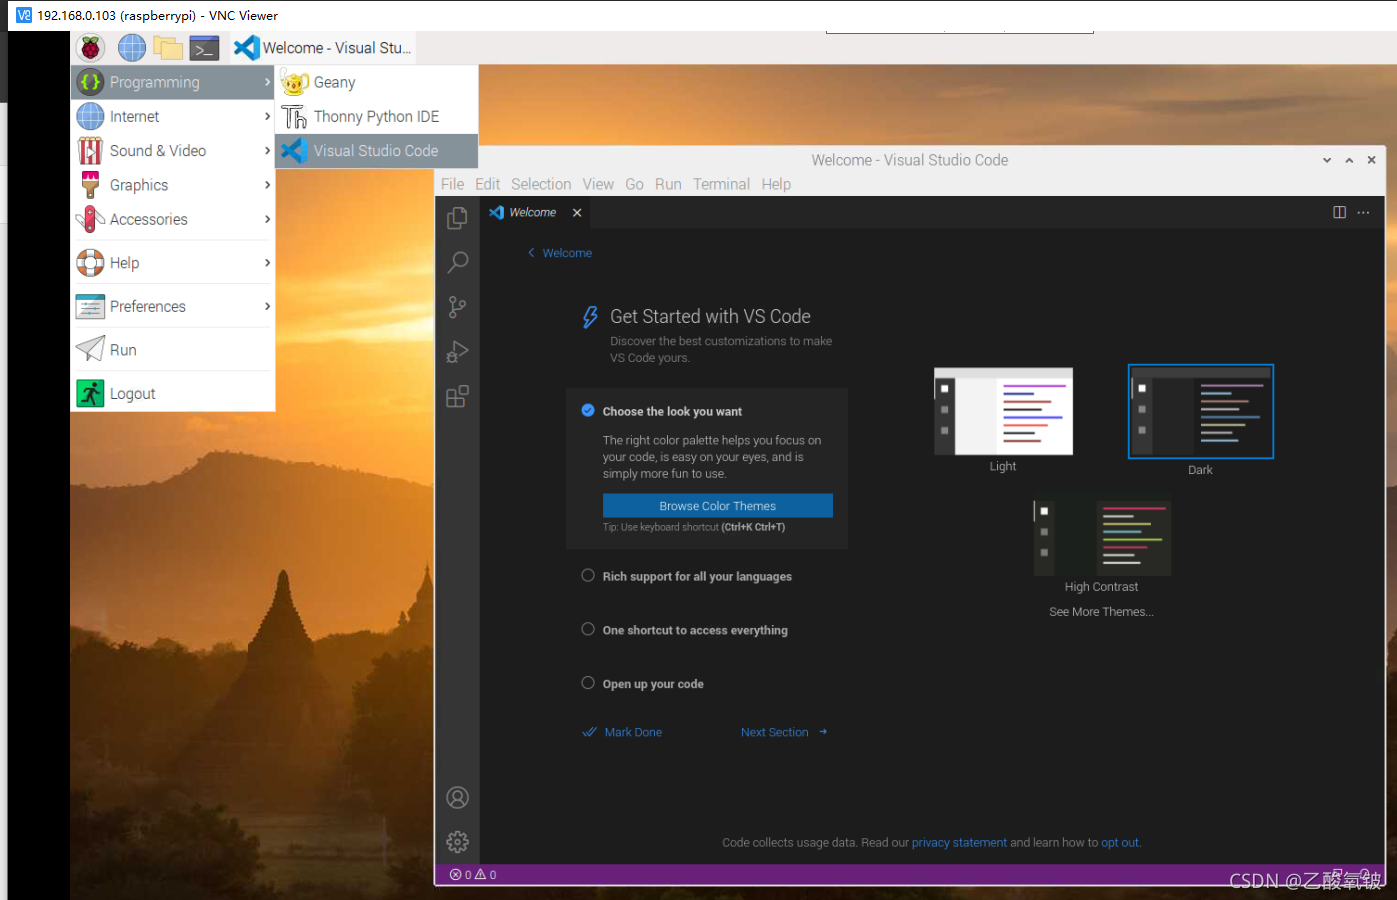The width and height of the screenshot is (1397, 900).
Task: Click the lightning bolt Get Started icon
Action: (x=591, y=317)
